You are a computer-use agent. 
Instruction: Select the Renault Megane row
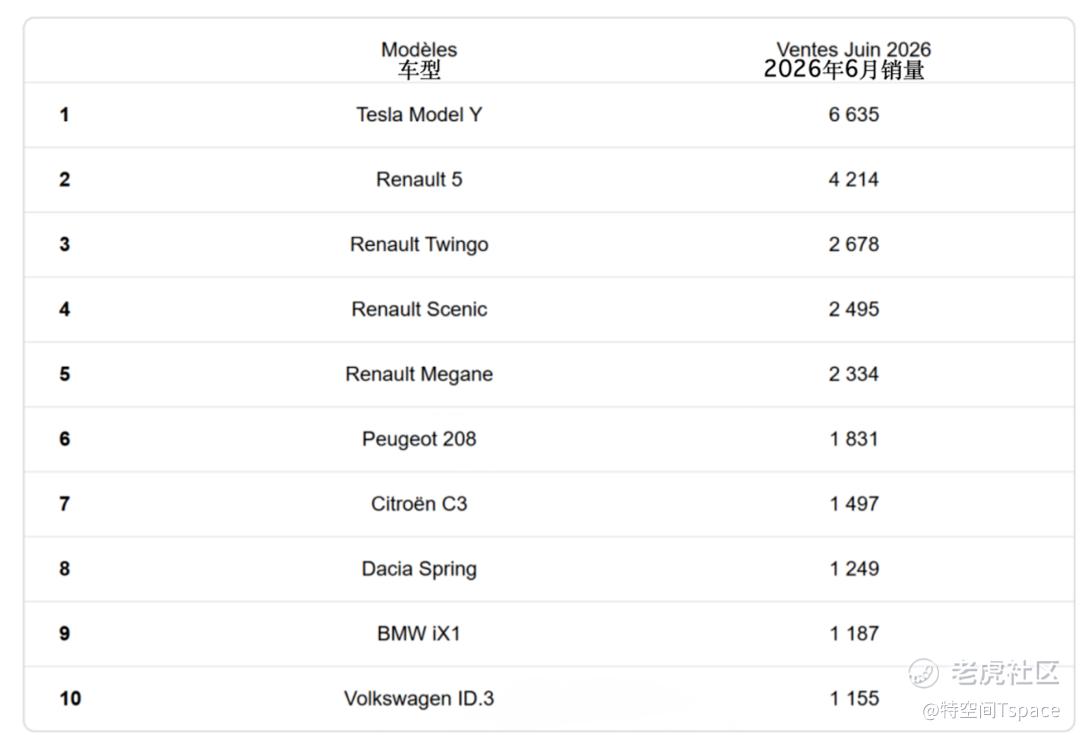tap(549, 374)
